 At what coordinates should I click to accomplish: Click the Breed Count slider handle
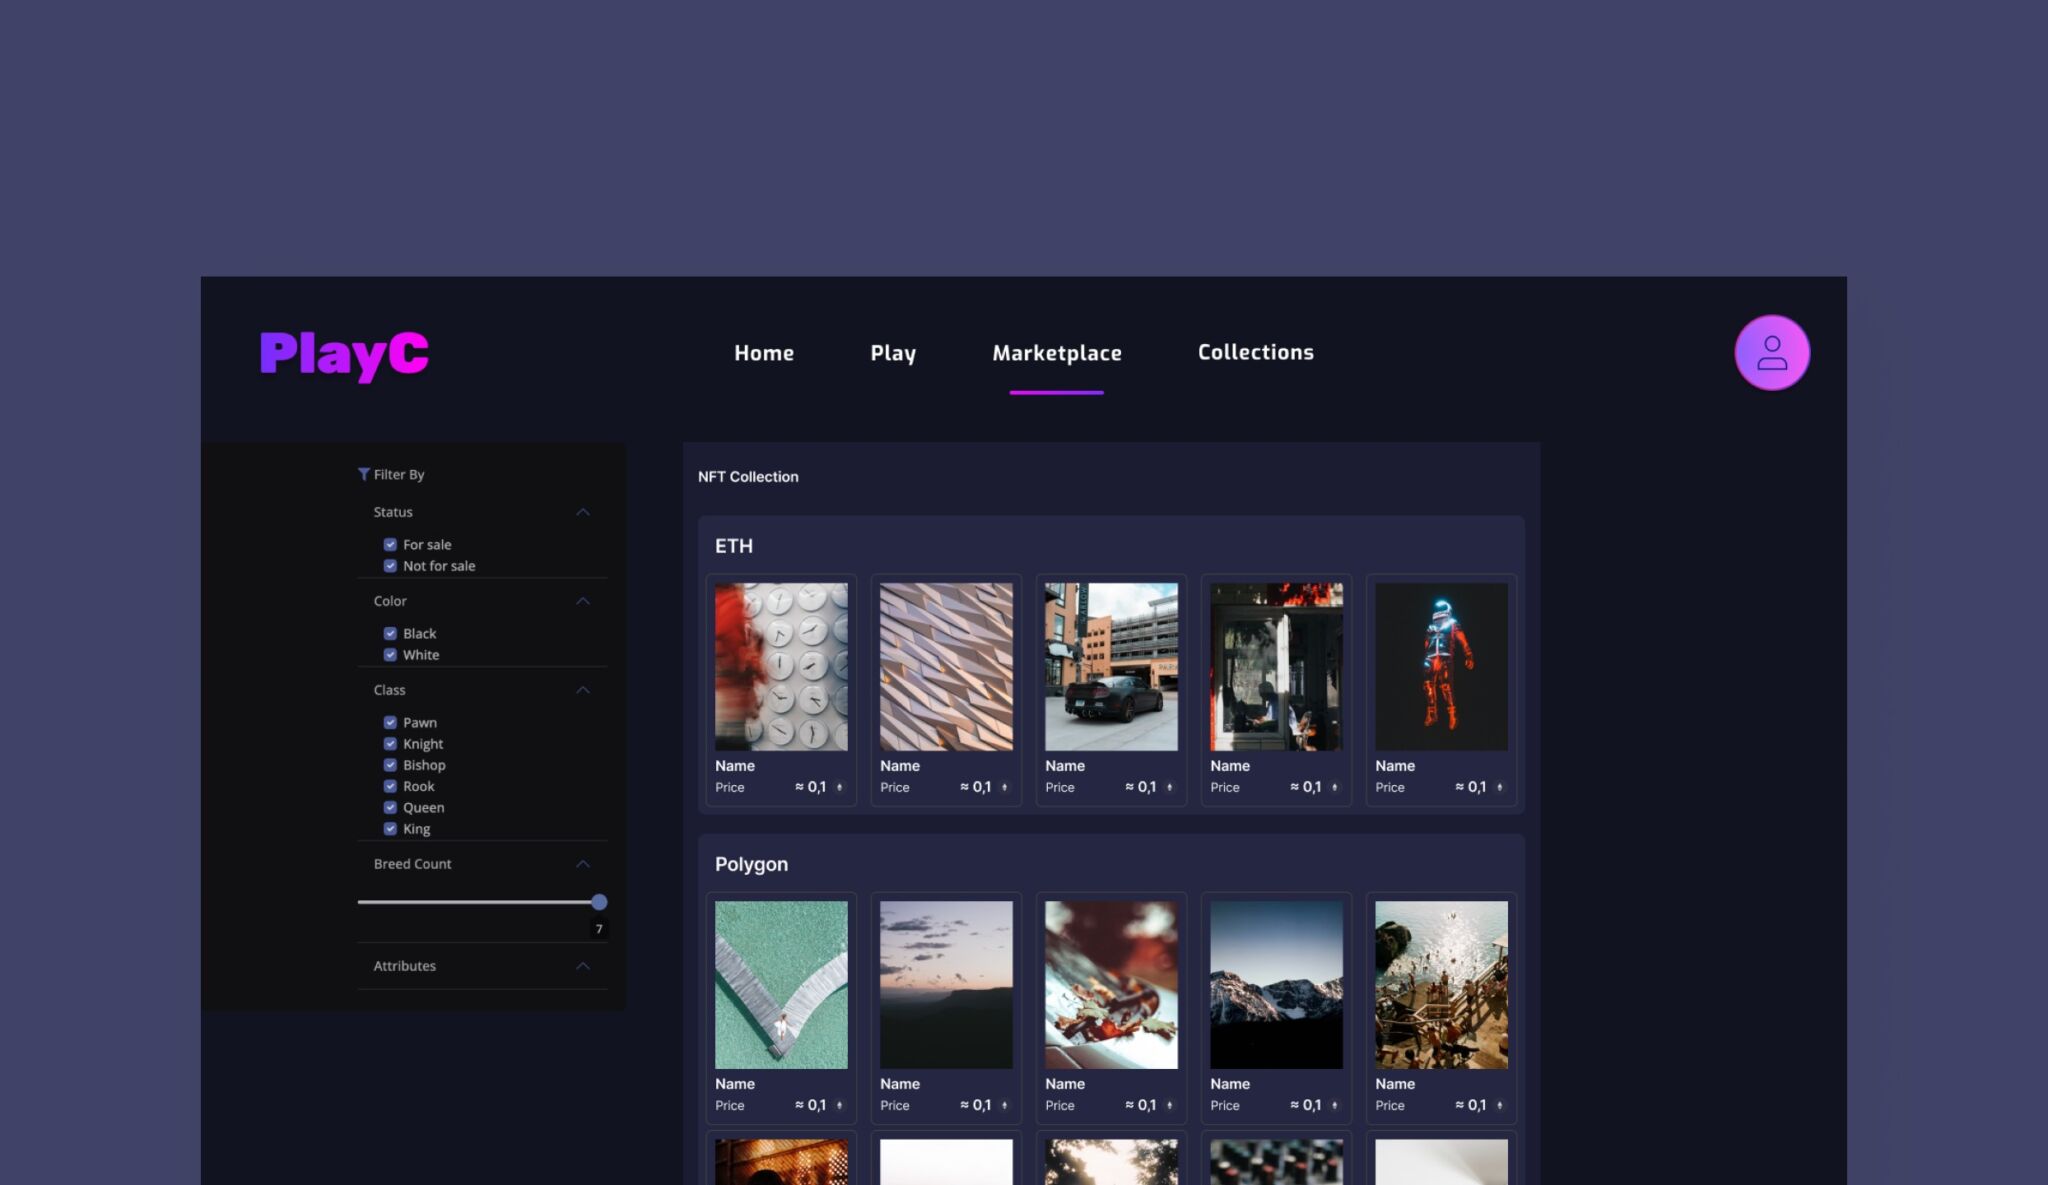599,902
